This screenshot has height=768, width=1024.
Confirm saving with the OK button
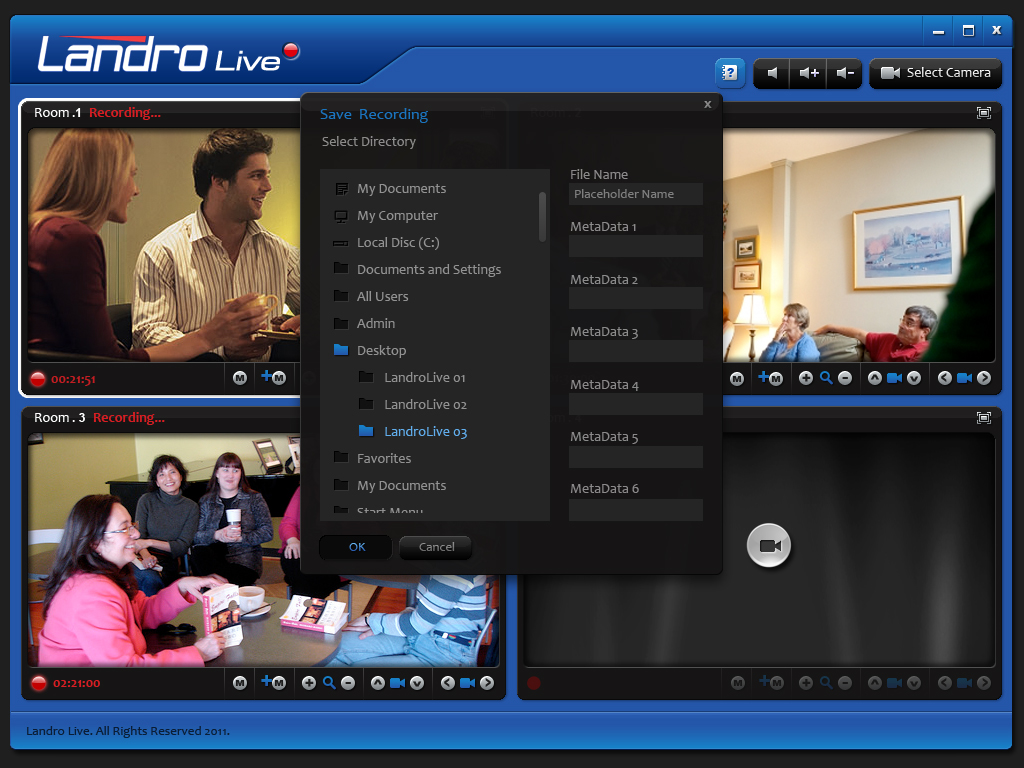(357, 547)
